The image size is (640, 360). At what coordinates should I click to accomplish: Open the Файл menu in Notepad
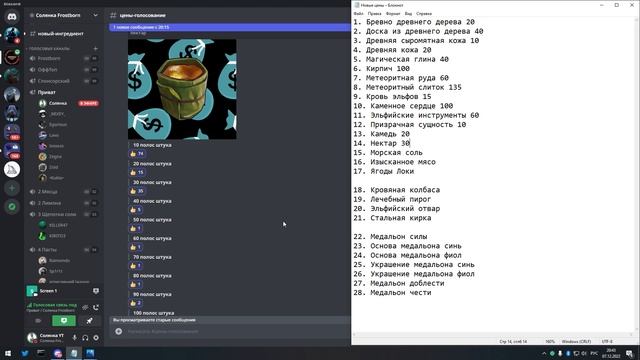pos(358,13)
